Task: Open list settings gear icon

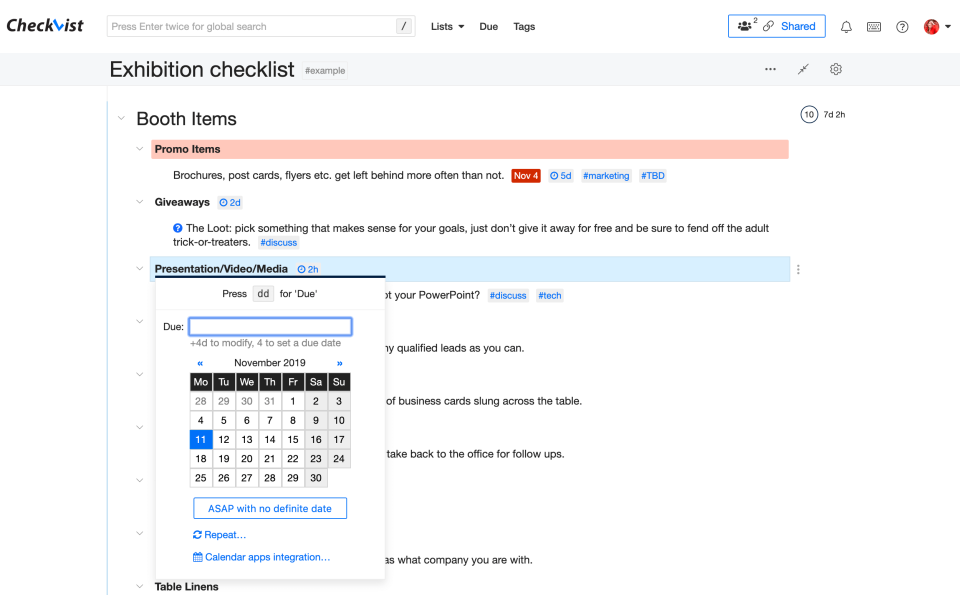Action: 836,69
